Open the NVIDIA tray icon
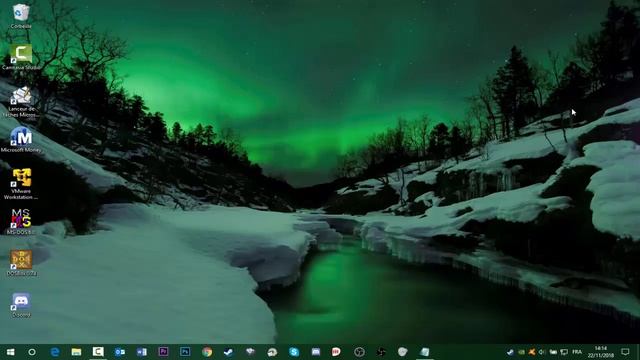The height and width of the screenshot is (360, 640). [521, 352]
